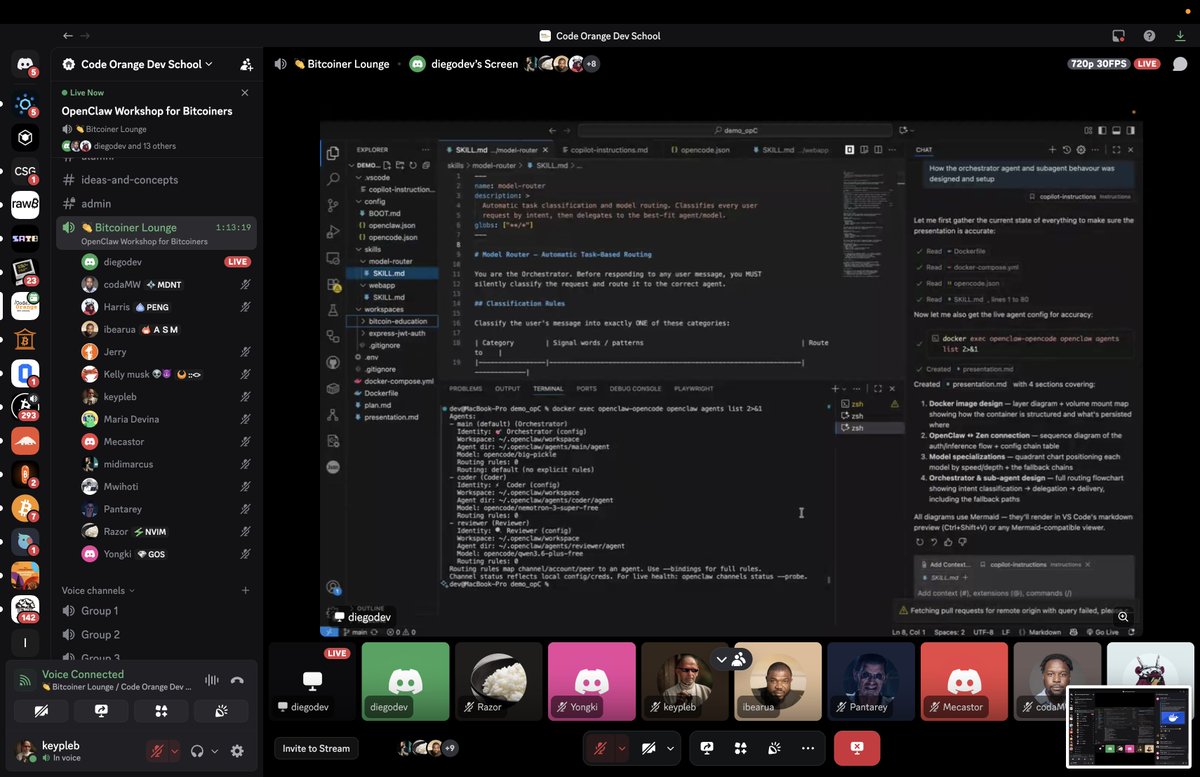Viewport: 1200px width, 777px height.
Task: Turn on camera in Voice Connected panel
Action: point(42,710)
